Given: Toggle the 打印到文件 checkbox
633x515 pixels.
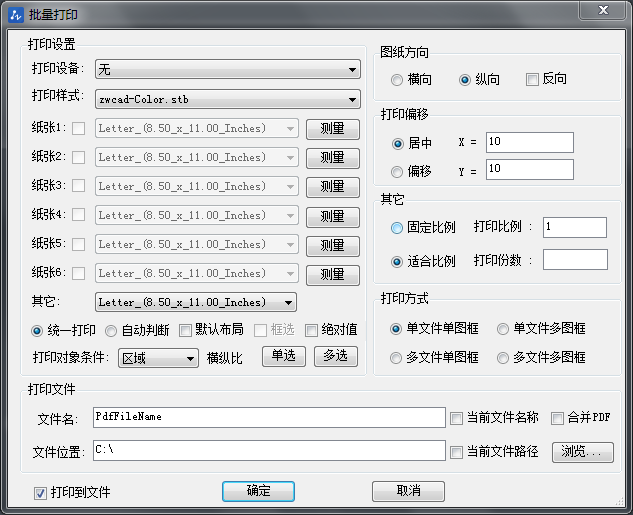Looking at the screenshot, I should 41,492.
